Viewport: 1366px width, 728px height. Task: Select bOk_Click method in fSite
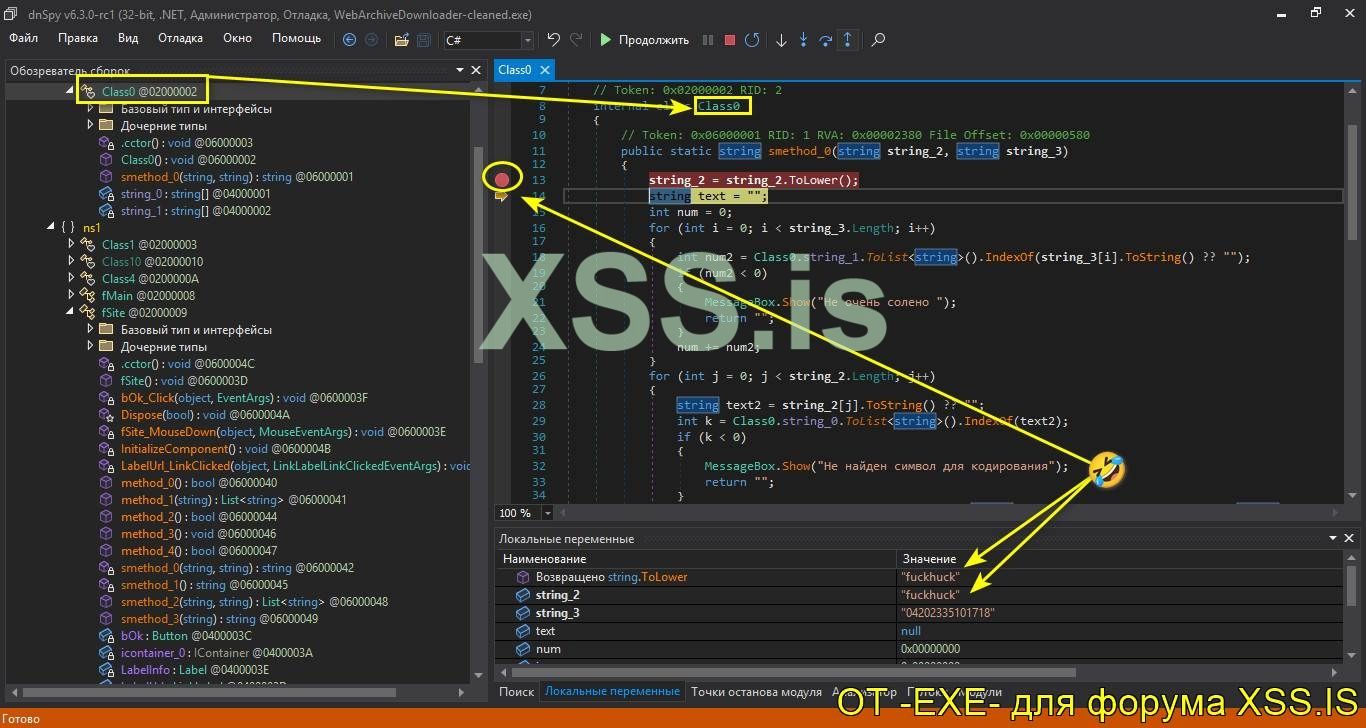click(x=244, y=398)
